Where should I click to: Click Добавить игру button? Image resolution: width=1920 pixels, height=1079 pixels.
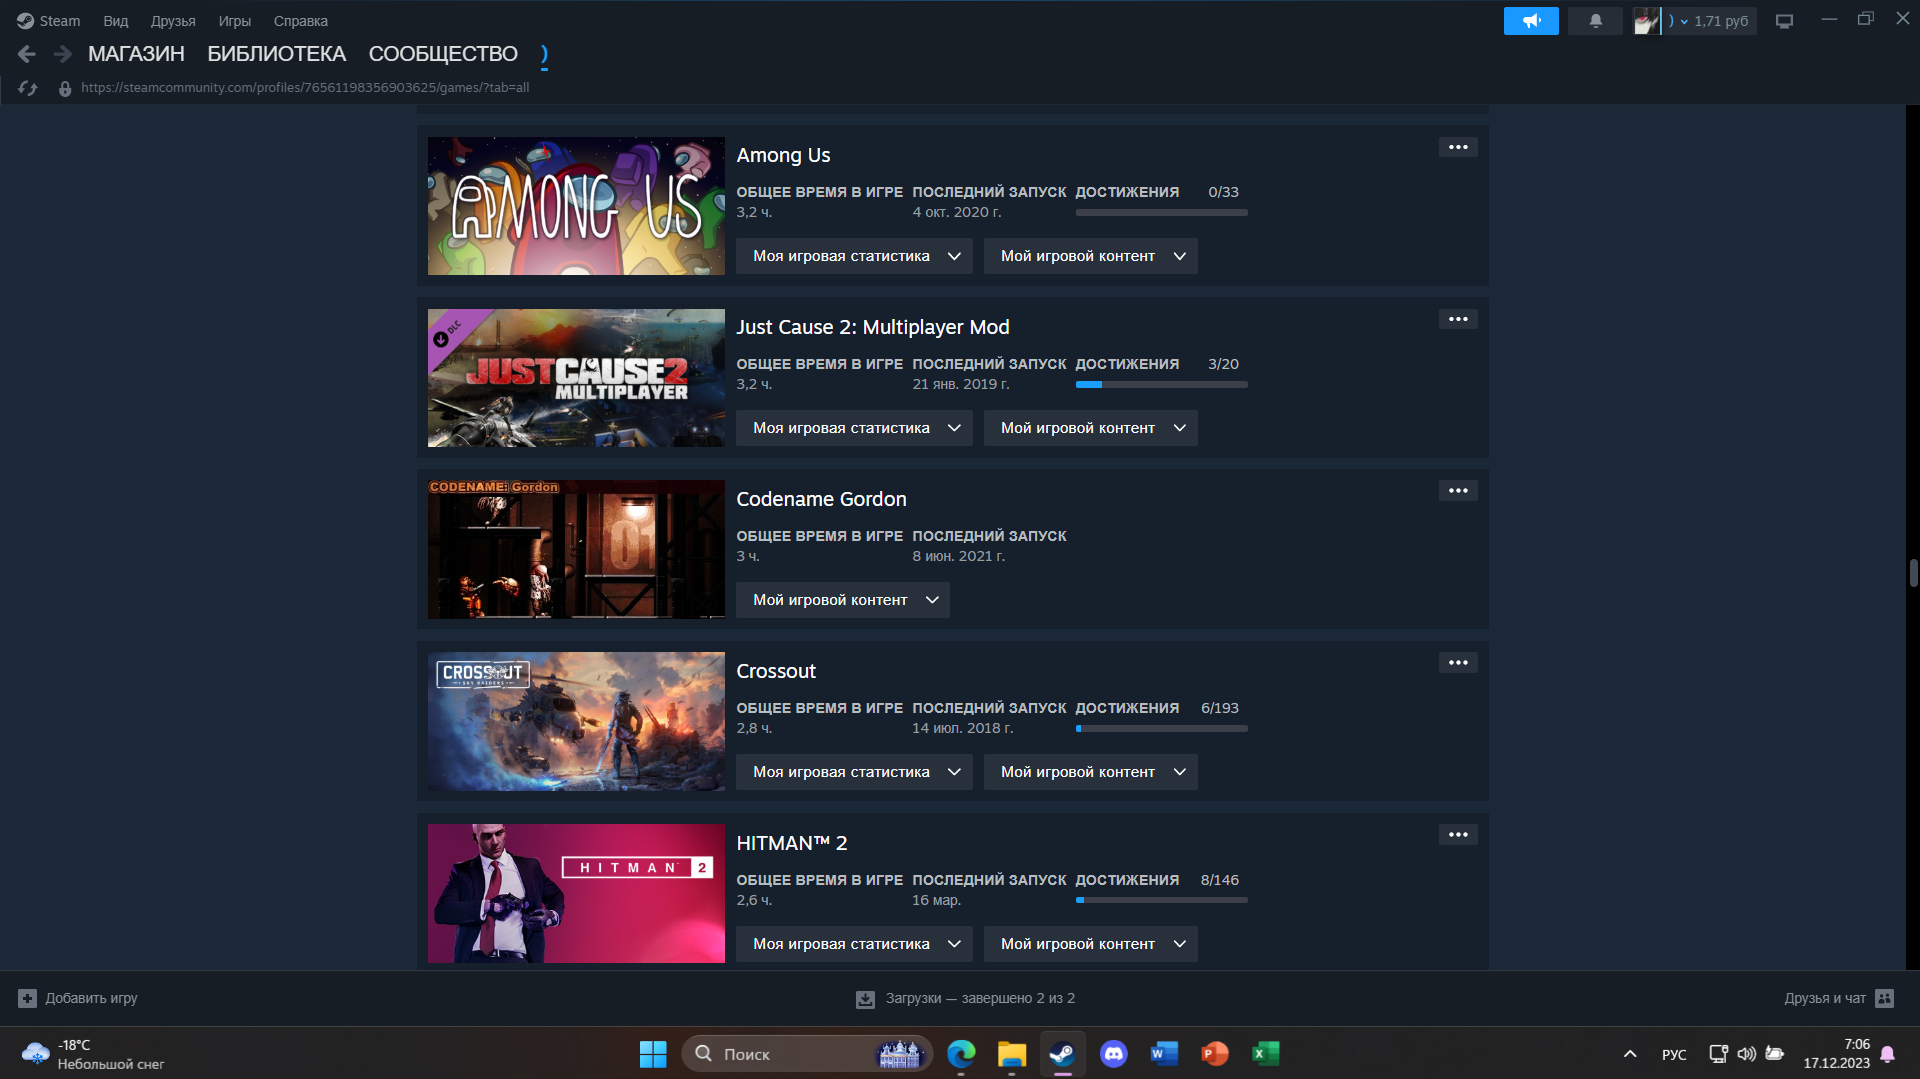pos(78,998)
